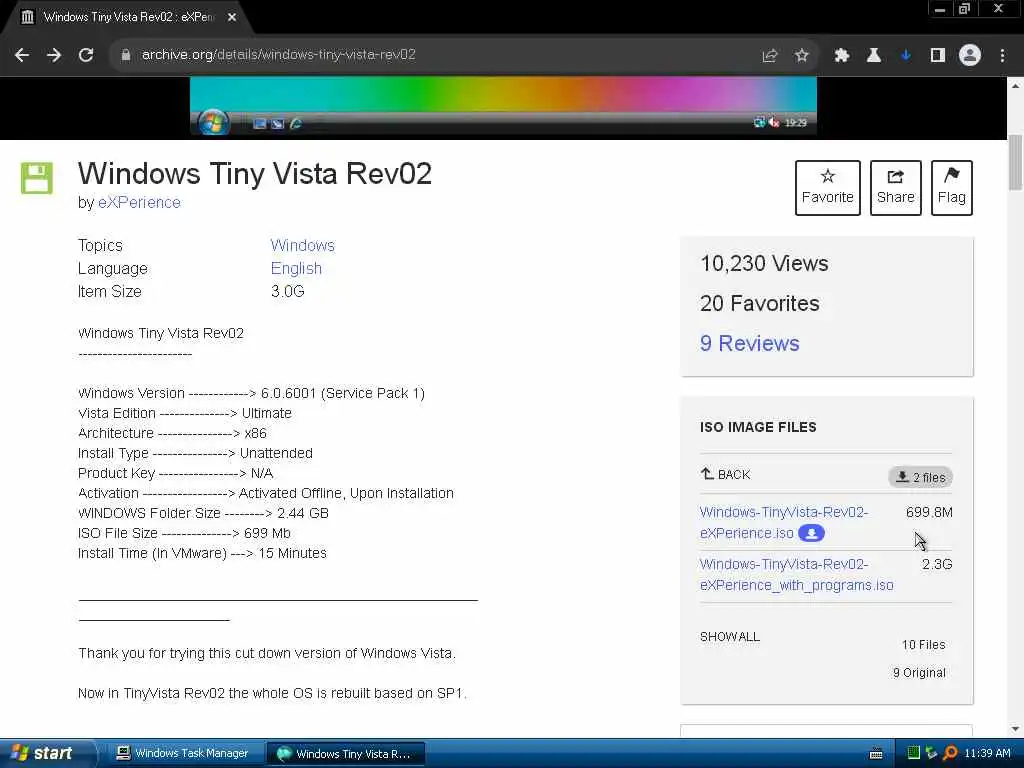Click the Flag button
This screenshot has width=1024, height=768.
click(952, 187)
